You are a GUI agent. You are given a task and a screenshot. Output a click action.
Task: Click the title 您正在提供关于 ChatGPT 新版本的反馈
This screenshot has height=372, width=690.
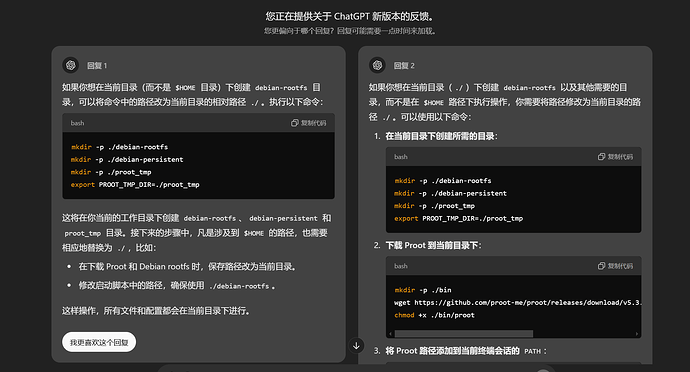point(350,17)
